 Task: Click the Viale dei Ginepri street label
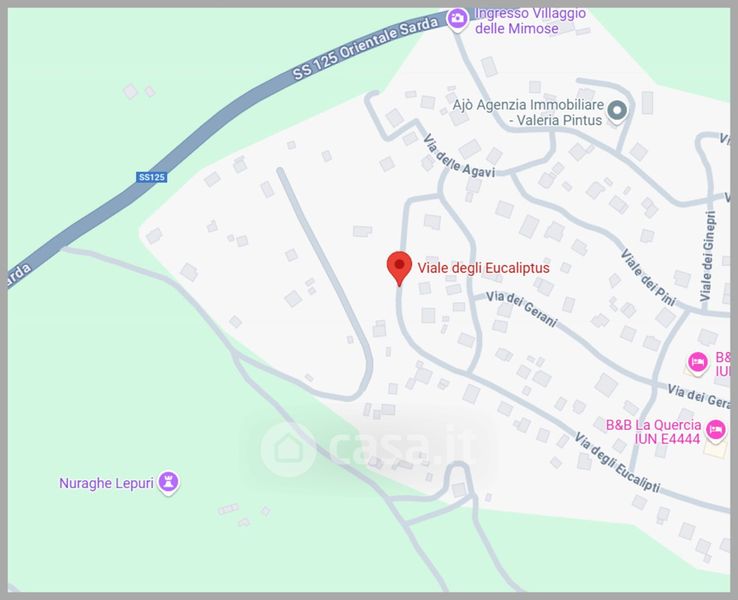pyautogui.click(x=707, y=256)
